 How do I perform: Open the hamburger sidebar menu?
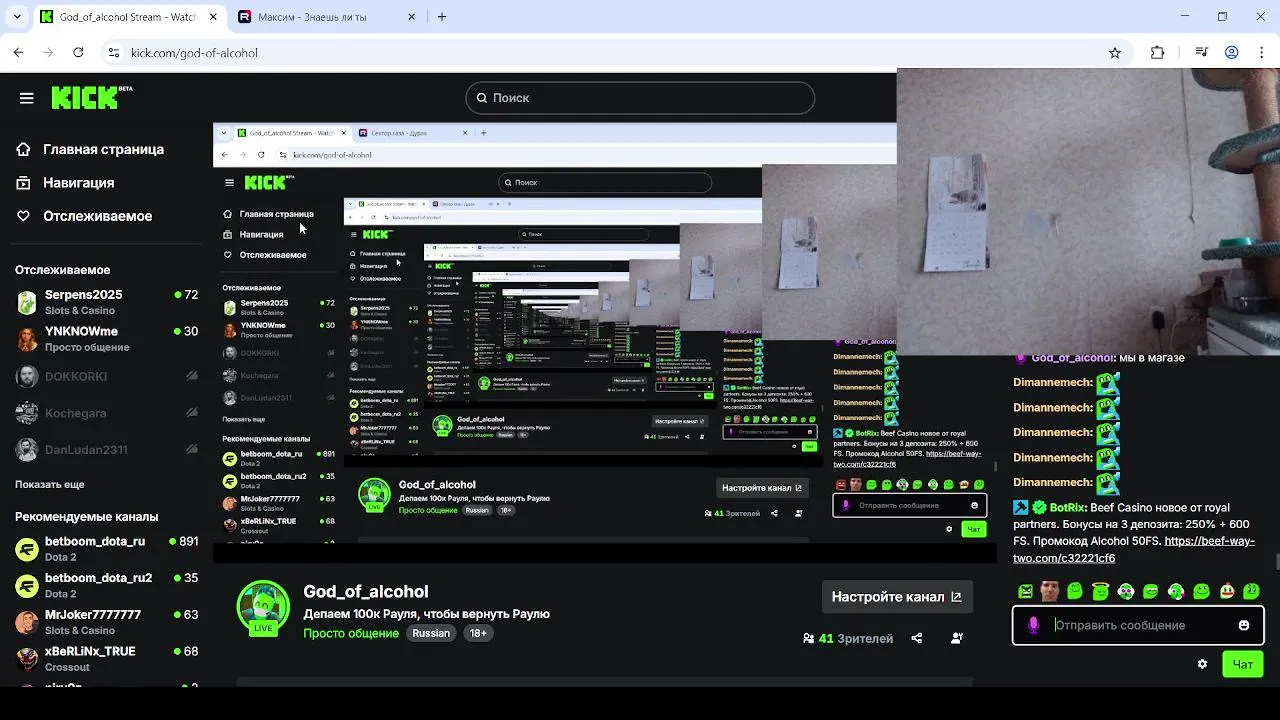pos(27,98)
